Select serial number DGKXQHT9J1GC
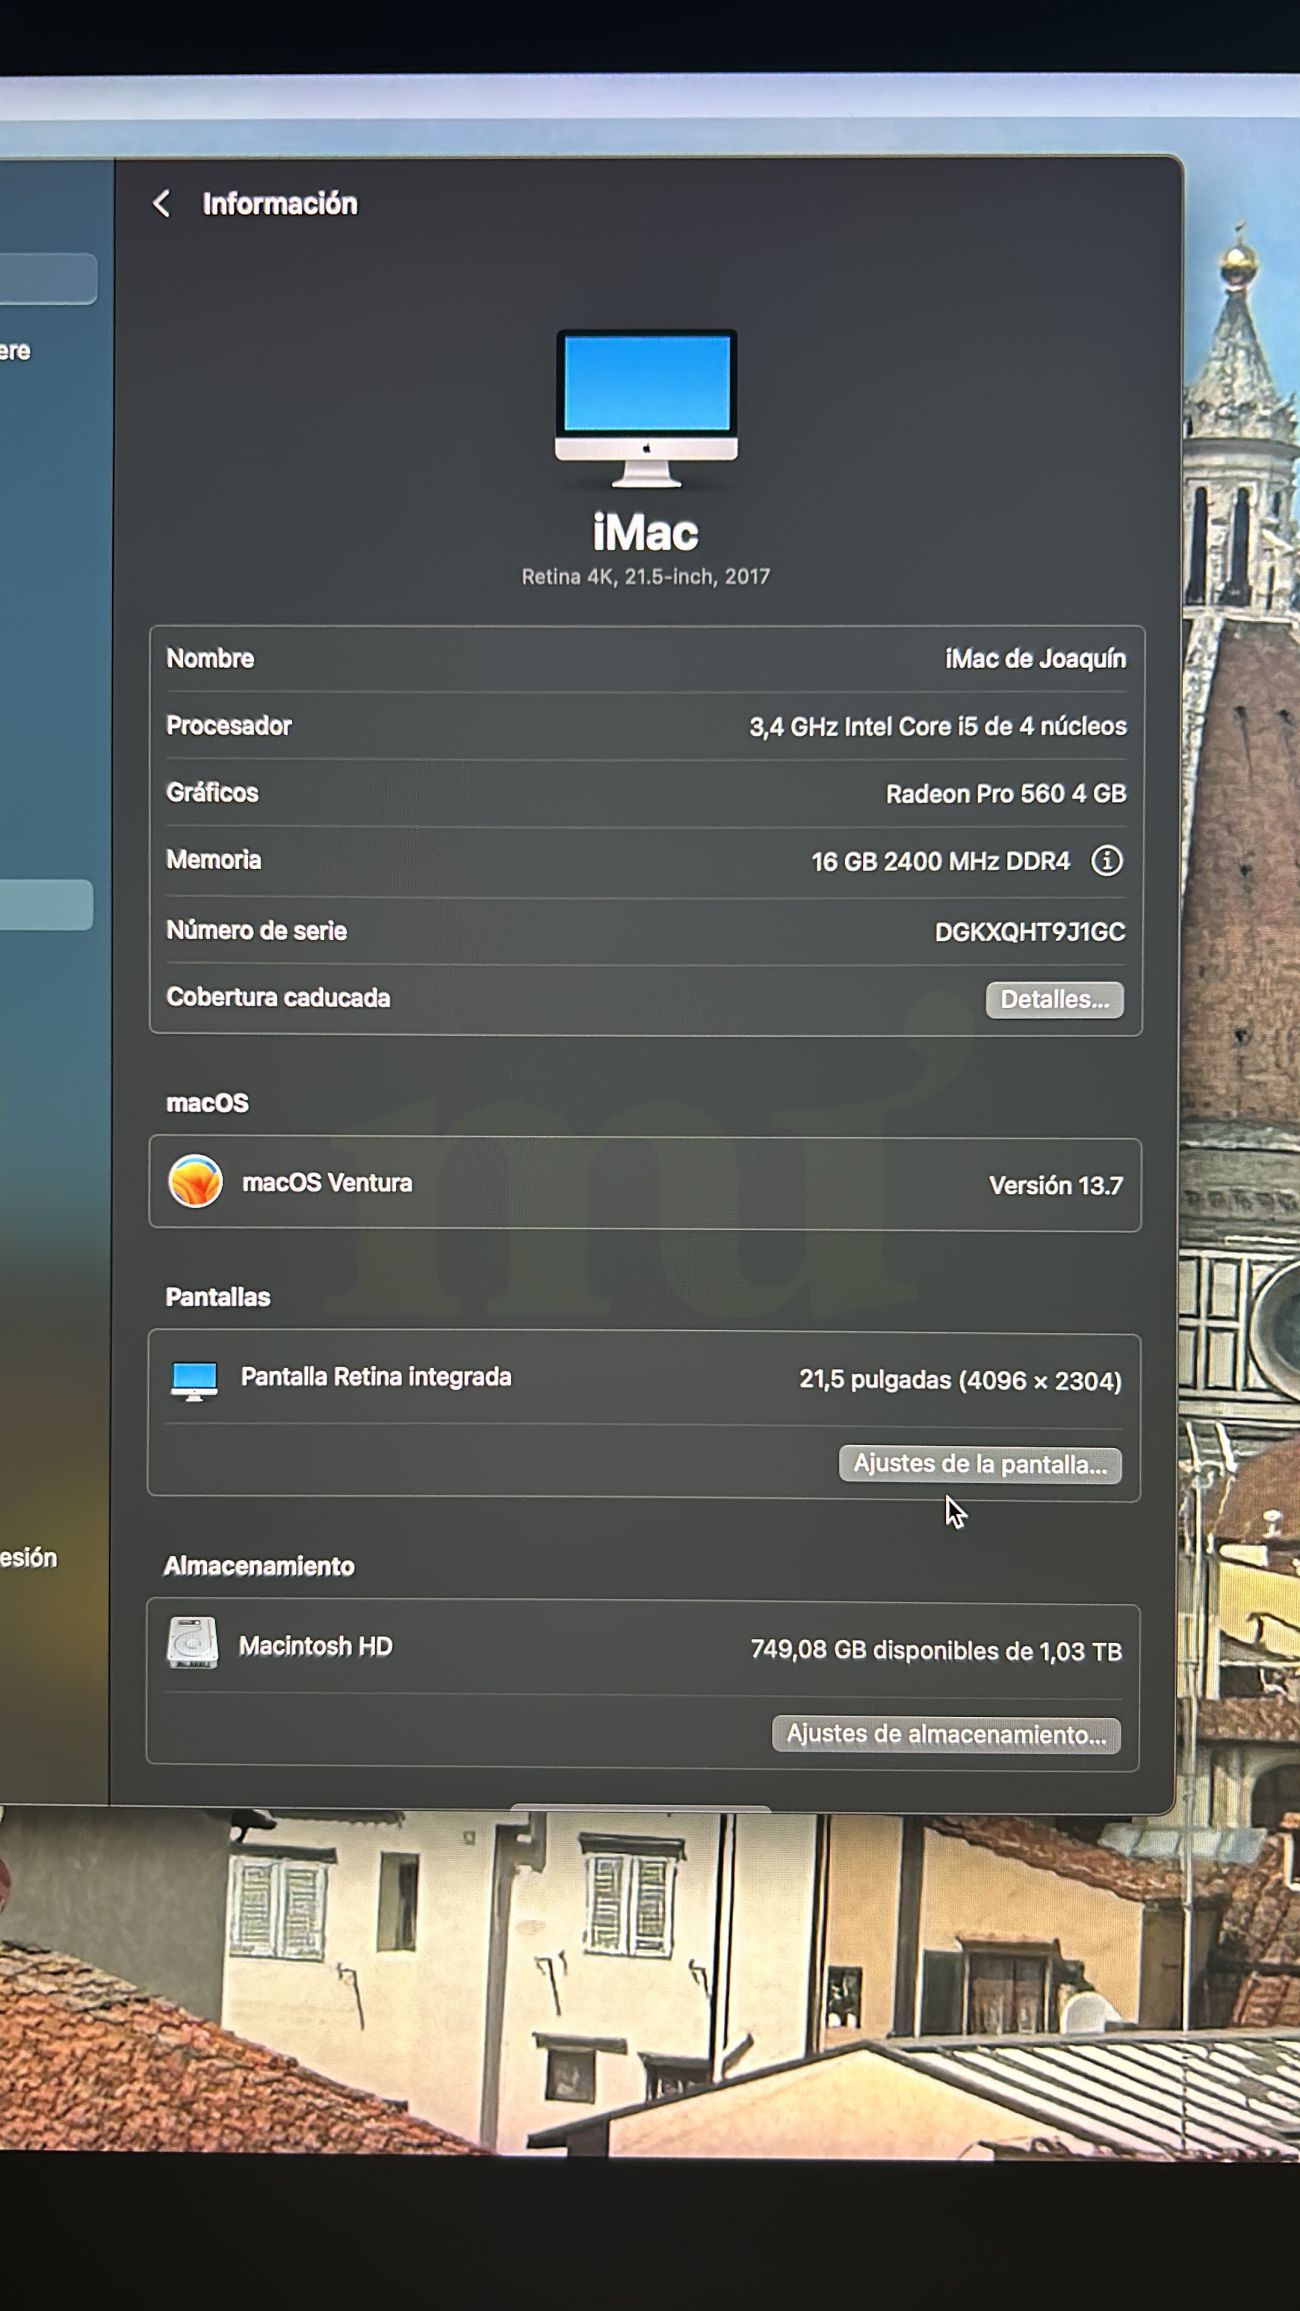1300x2311 pixels. [x=1030, y=932]
